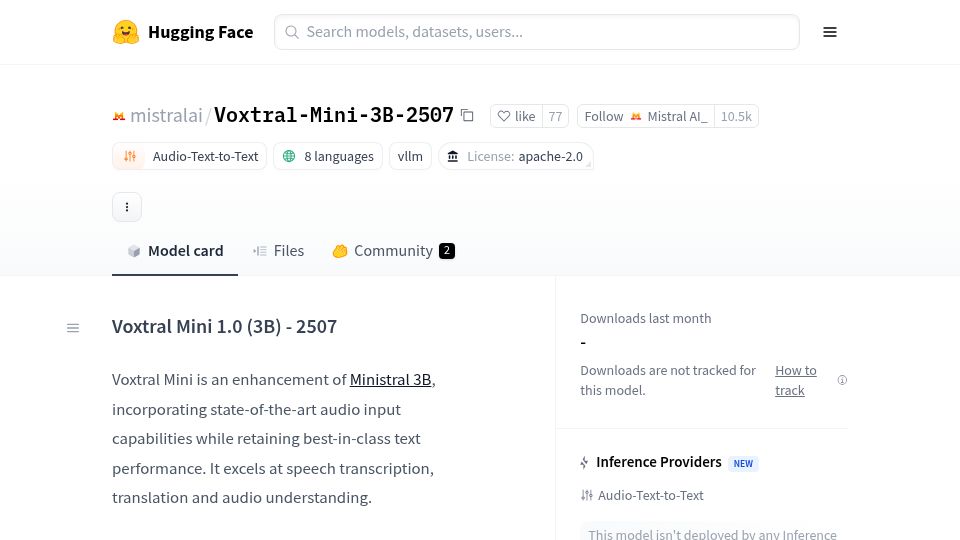960x540 pixels.
Task: Click Audio-Text-to-Text under Inference Providers
Action: tap(650, 495)
